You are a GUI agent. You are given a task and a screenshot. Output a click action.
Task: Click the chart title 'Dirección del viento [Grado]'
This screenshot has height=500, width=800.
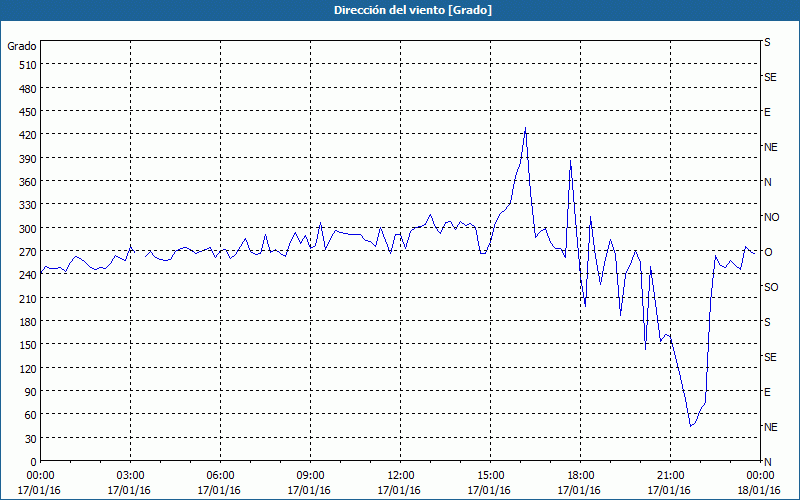point(413,10)
